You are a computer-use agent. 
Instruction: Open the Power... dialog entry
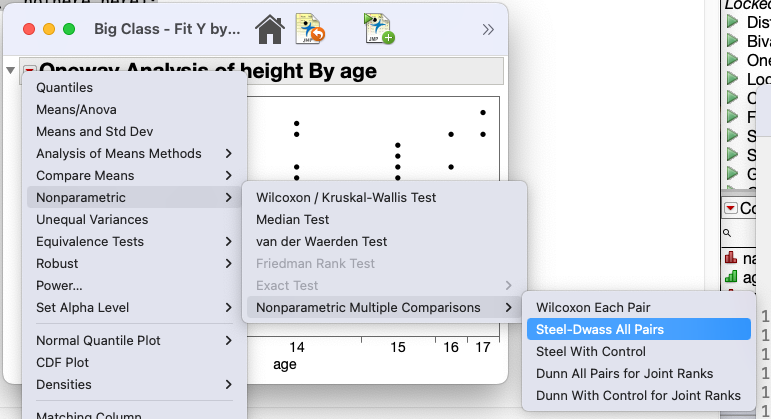coord(59,286)
